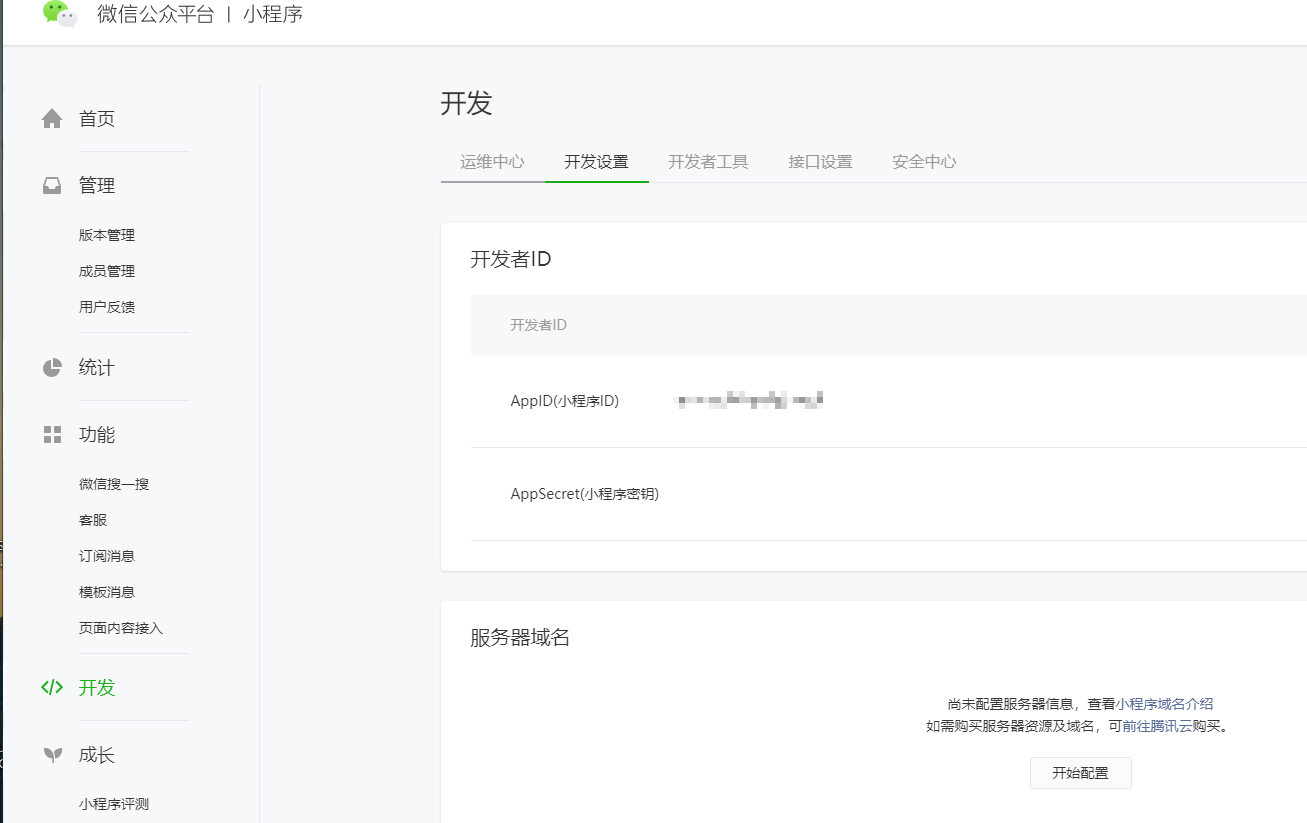Open the 开发 sidebar section
1307x823 pixels.
click(97, 688)
